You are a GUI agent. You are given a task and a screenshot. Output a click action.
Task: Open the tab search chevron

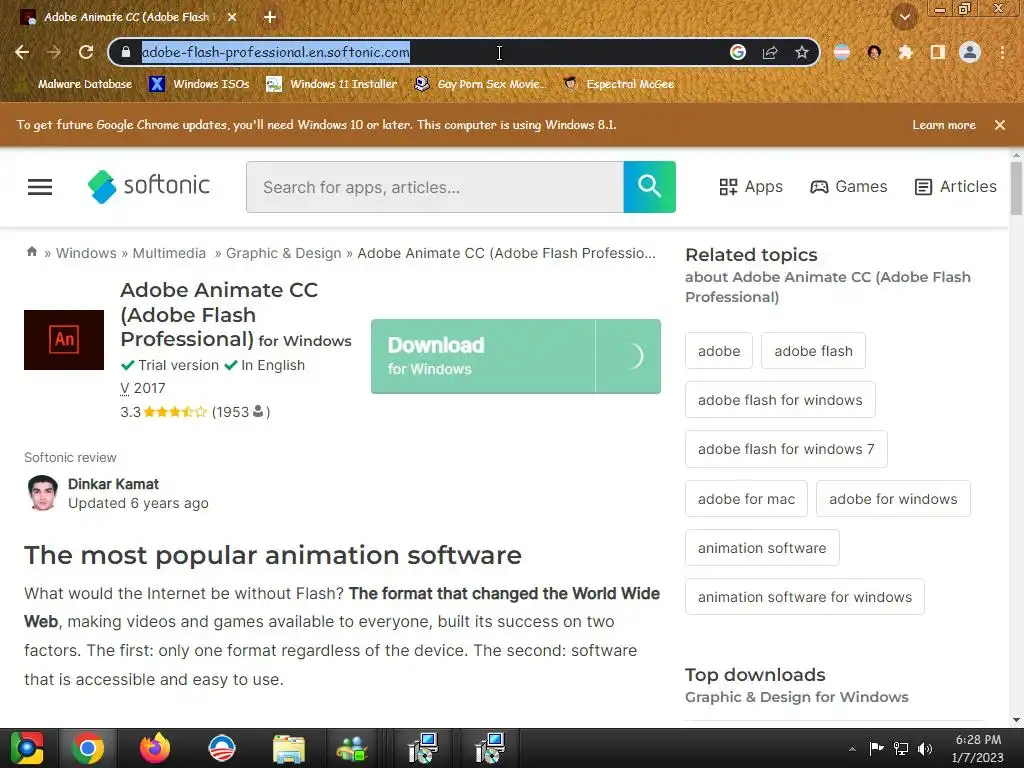pos(904,17)
